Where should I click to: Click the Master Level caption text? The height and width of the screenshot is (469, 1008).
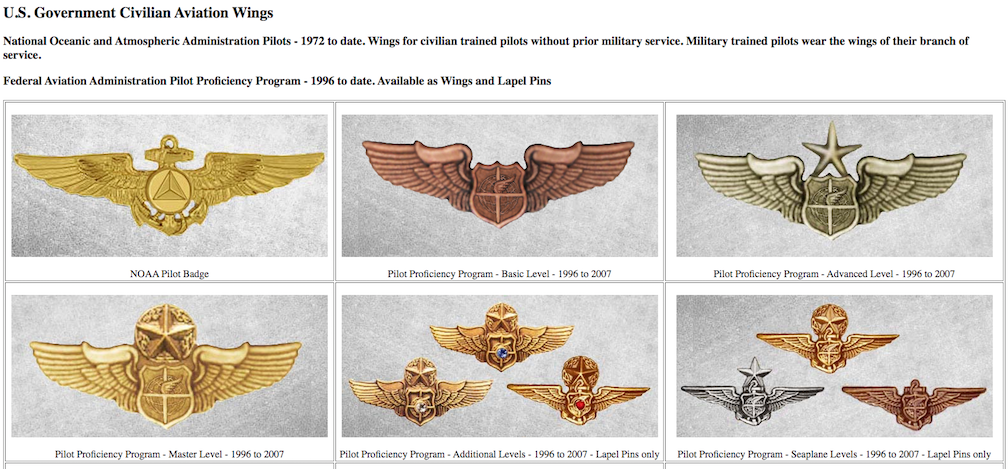169,454
